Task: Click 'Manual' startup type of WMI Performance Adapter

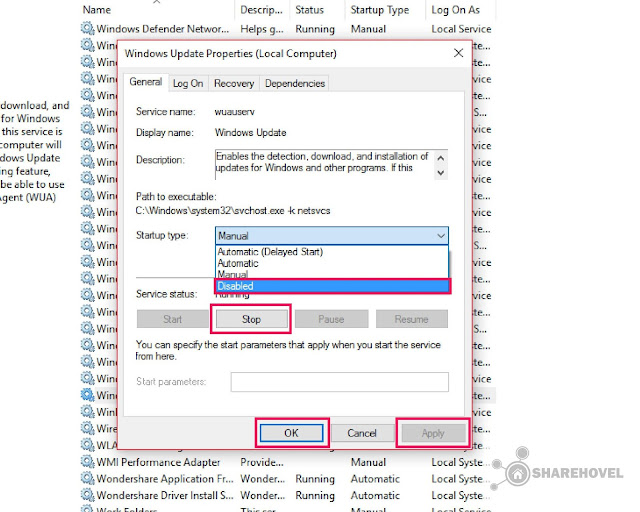Action: click(x=368, y=462)
